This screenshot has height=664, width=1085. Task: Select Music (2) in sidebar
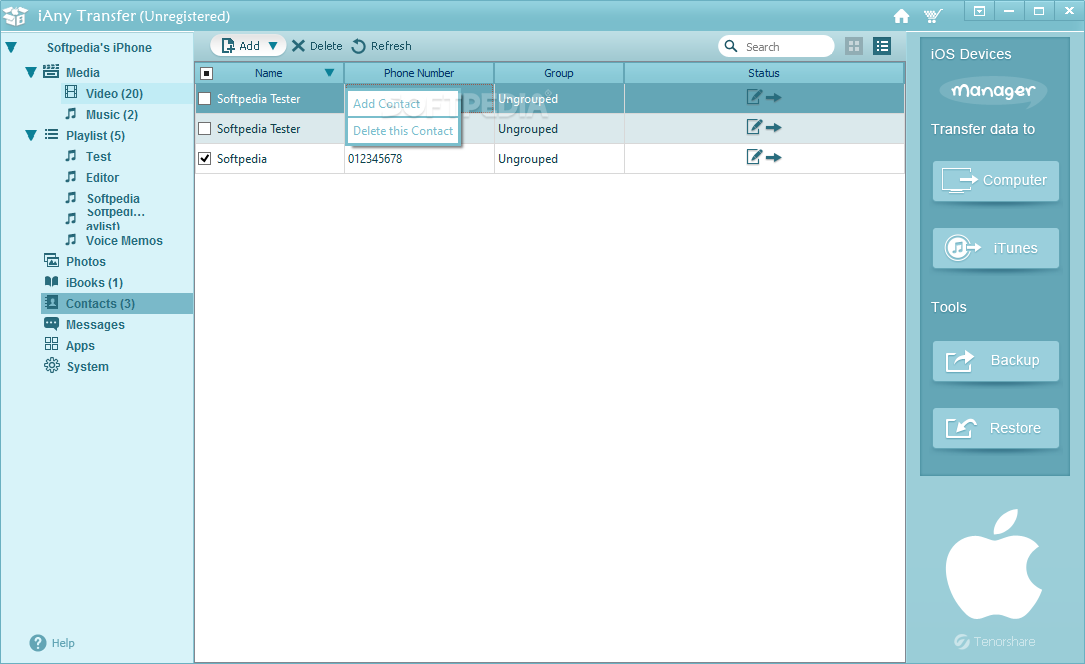pyautogui.click(x=111, y=115)
